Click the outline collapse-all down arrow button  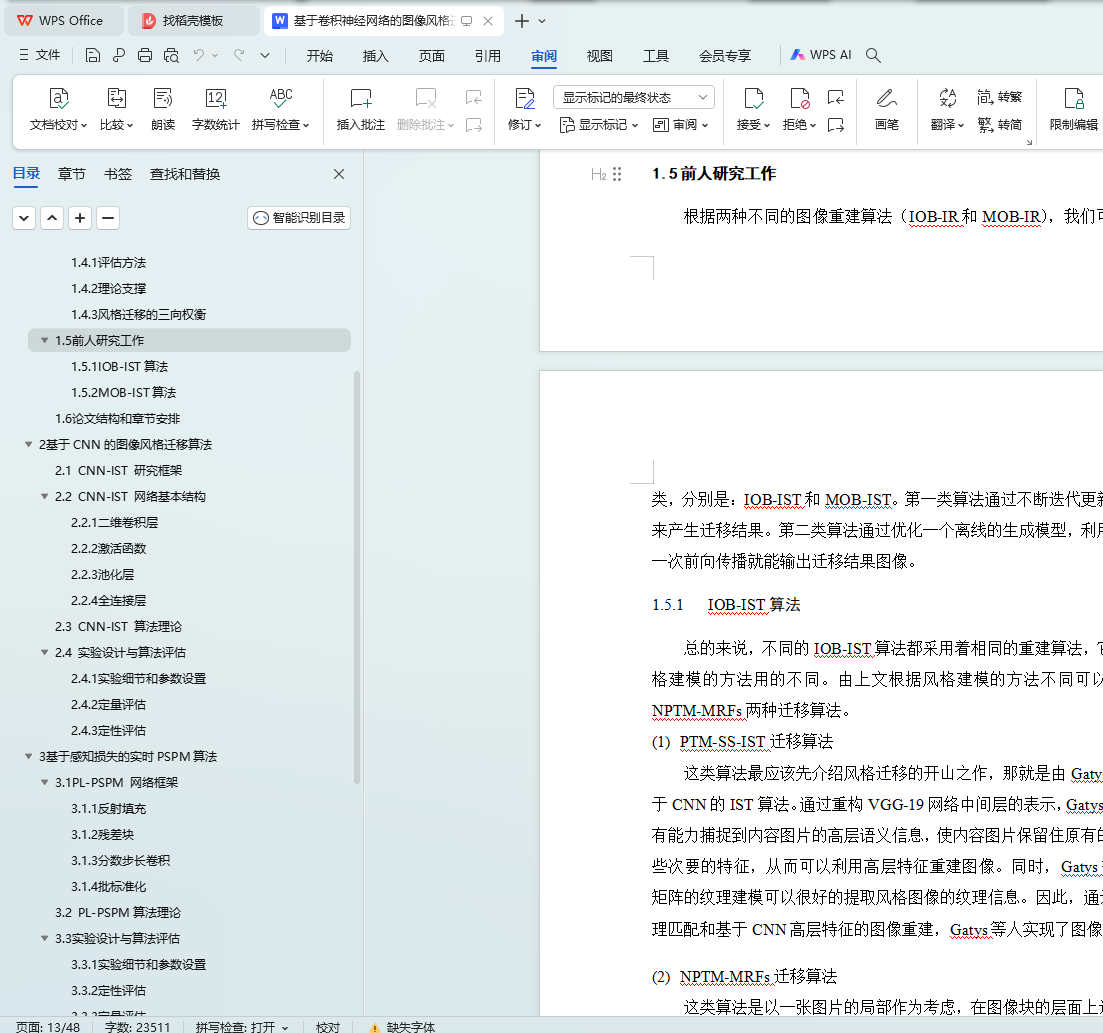[x=24, y=218]
